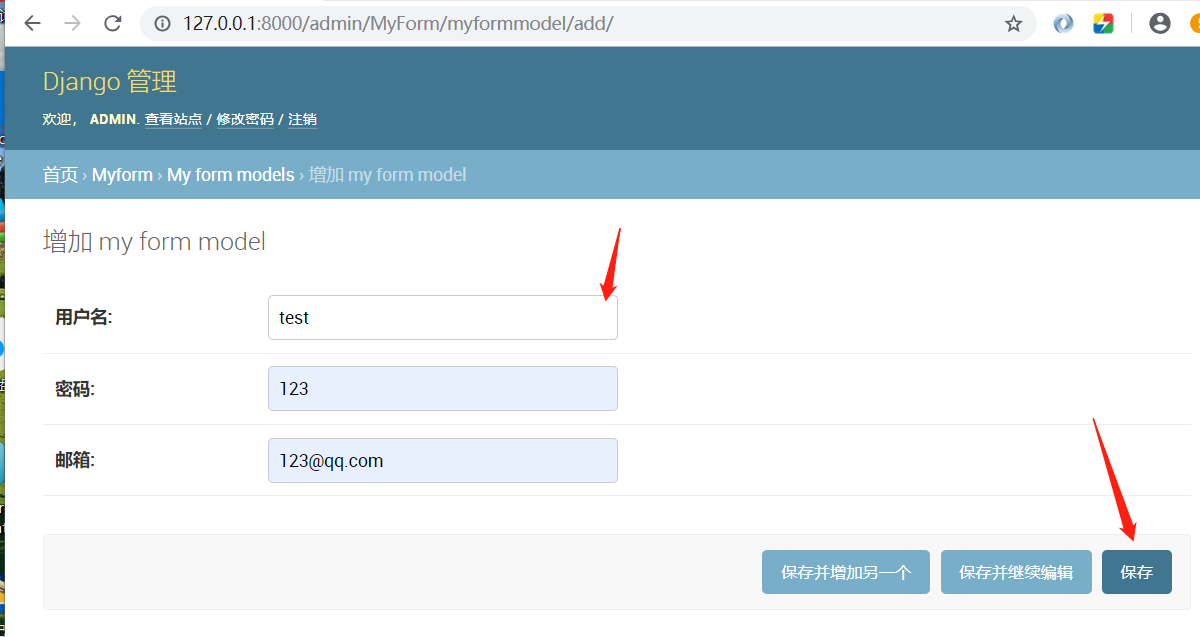This screenshot has width=1200, height=637.
Task: Click the 保存并继续编辑 button
Action: [1016, 571]
